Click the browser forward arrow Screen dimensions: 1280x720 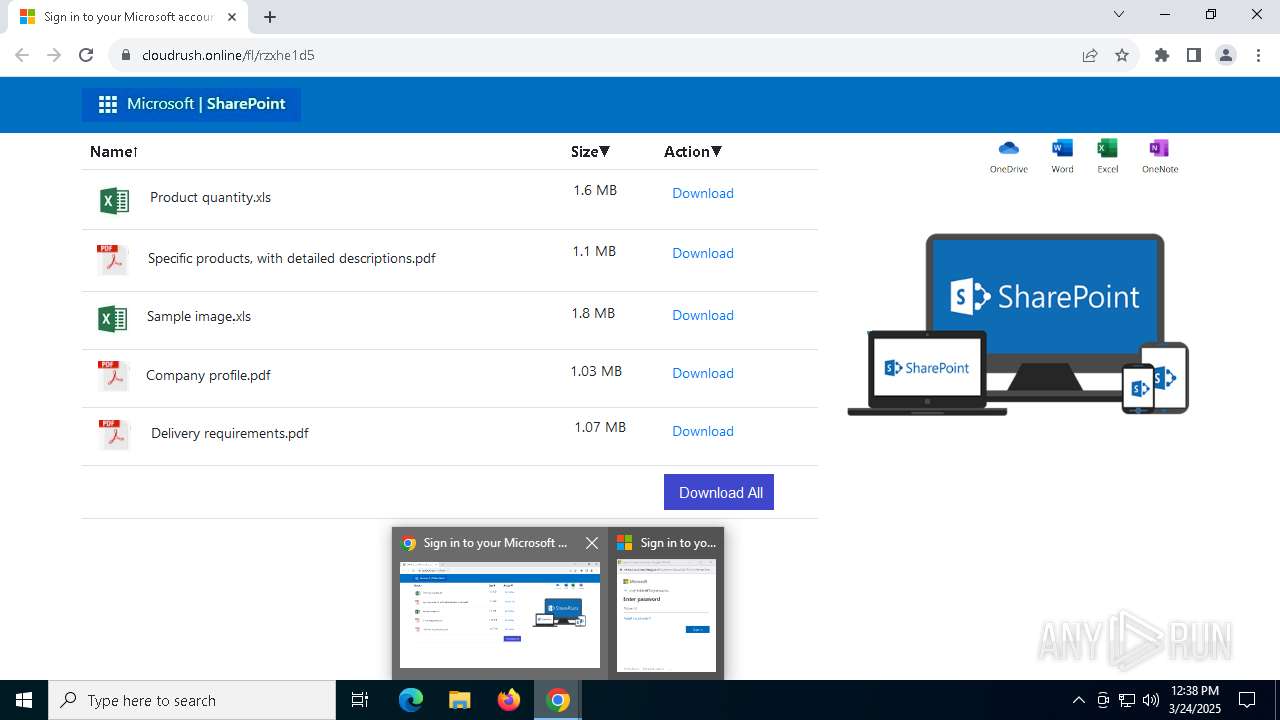coord(54,55)
